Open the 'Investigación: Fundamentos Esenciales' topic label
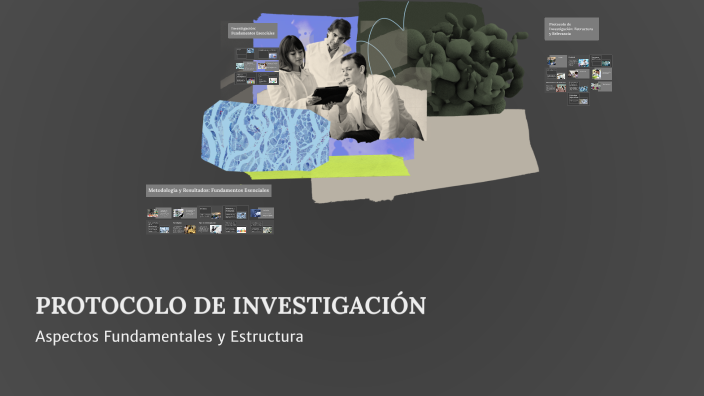The width and height of the screenshot is (704, 396). click(x=253, y=31)
